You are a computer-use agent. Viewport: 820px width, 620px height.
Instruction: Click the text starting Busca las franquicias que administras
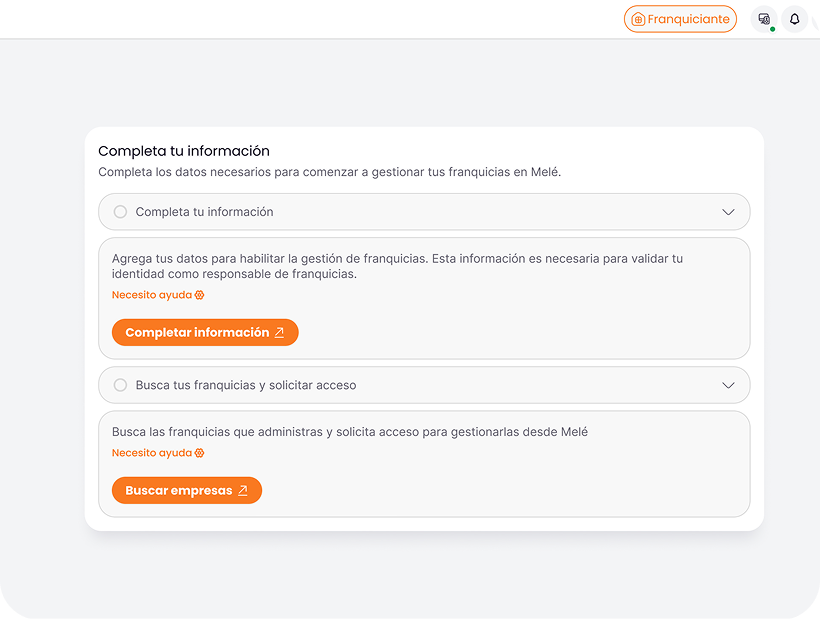point(350,432)
